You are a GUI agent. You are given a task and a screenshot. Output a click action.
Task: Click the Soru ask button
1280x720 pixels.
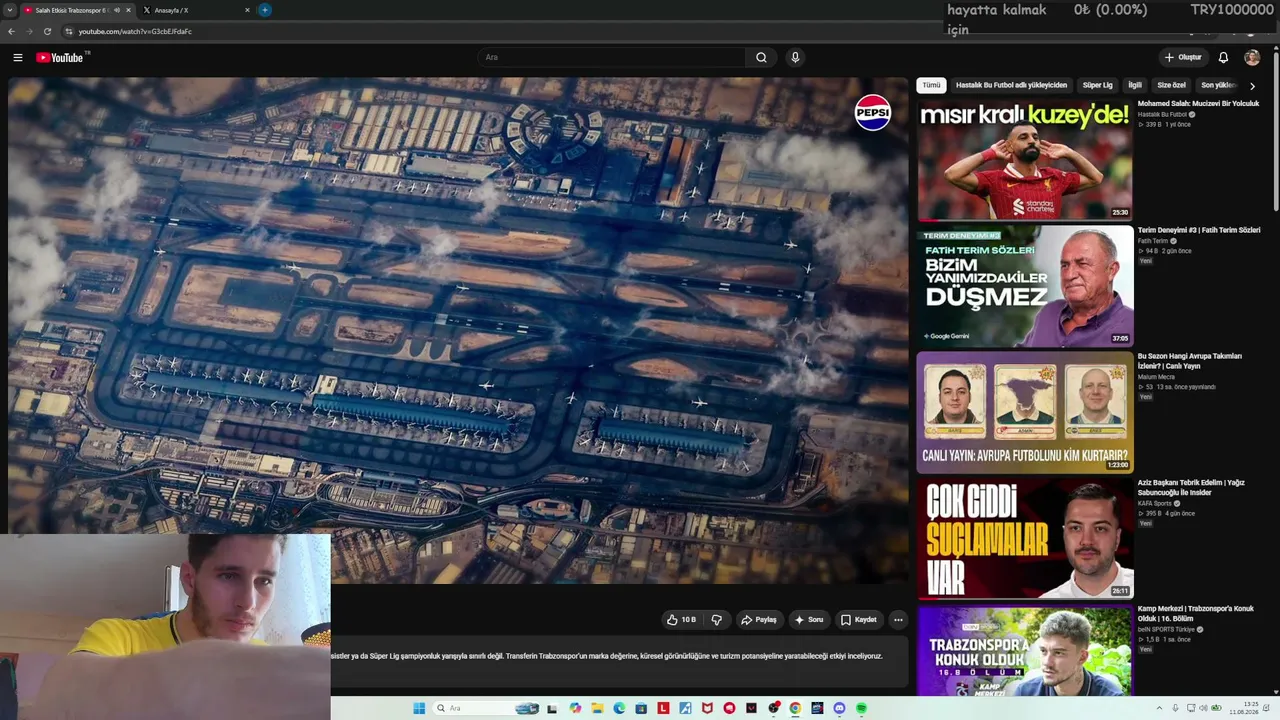808,620
